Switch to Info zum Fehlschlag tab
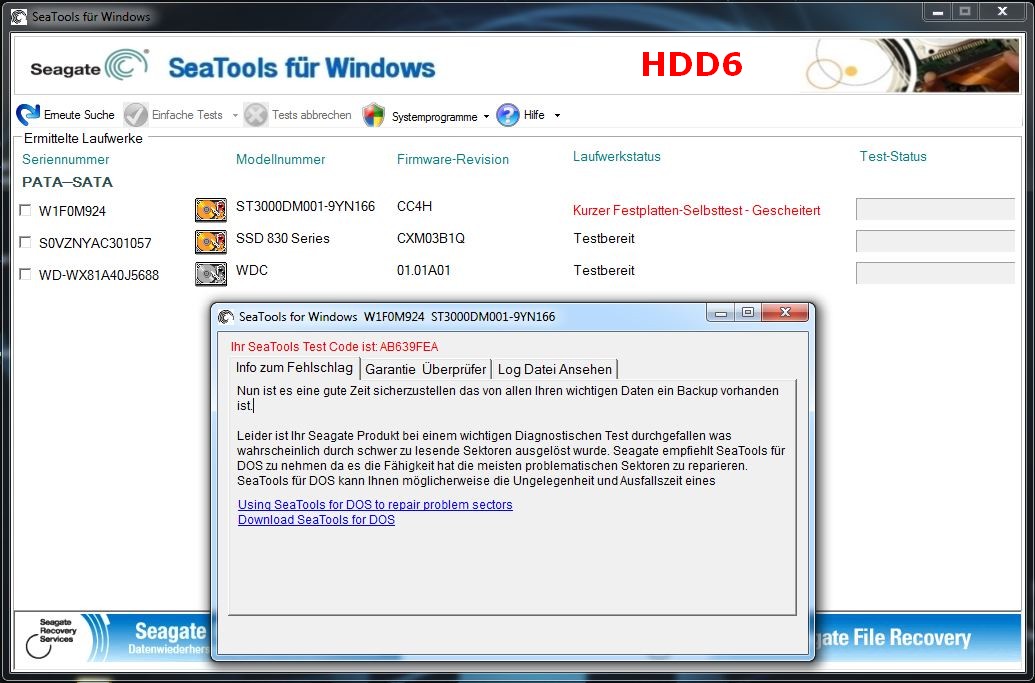 click(294, 368)
